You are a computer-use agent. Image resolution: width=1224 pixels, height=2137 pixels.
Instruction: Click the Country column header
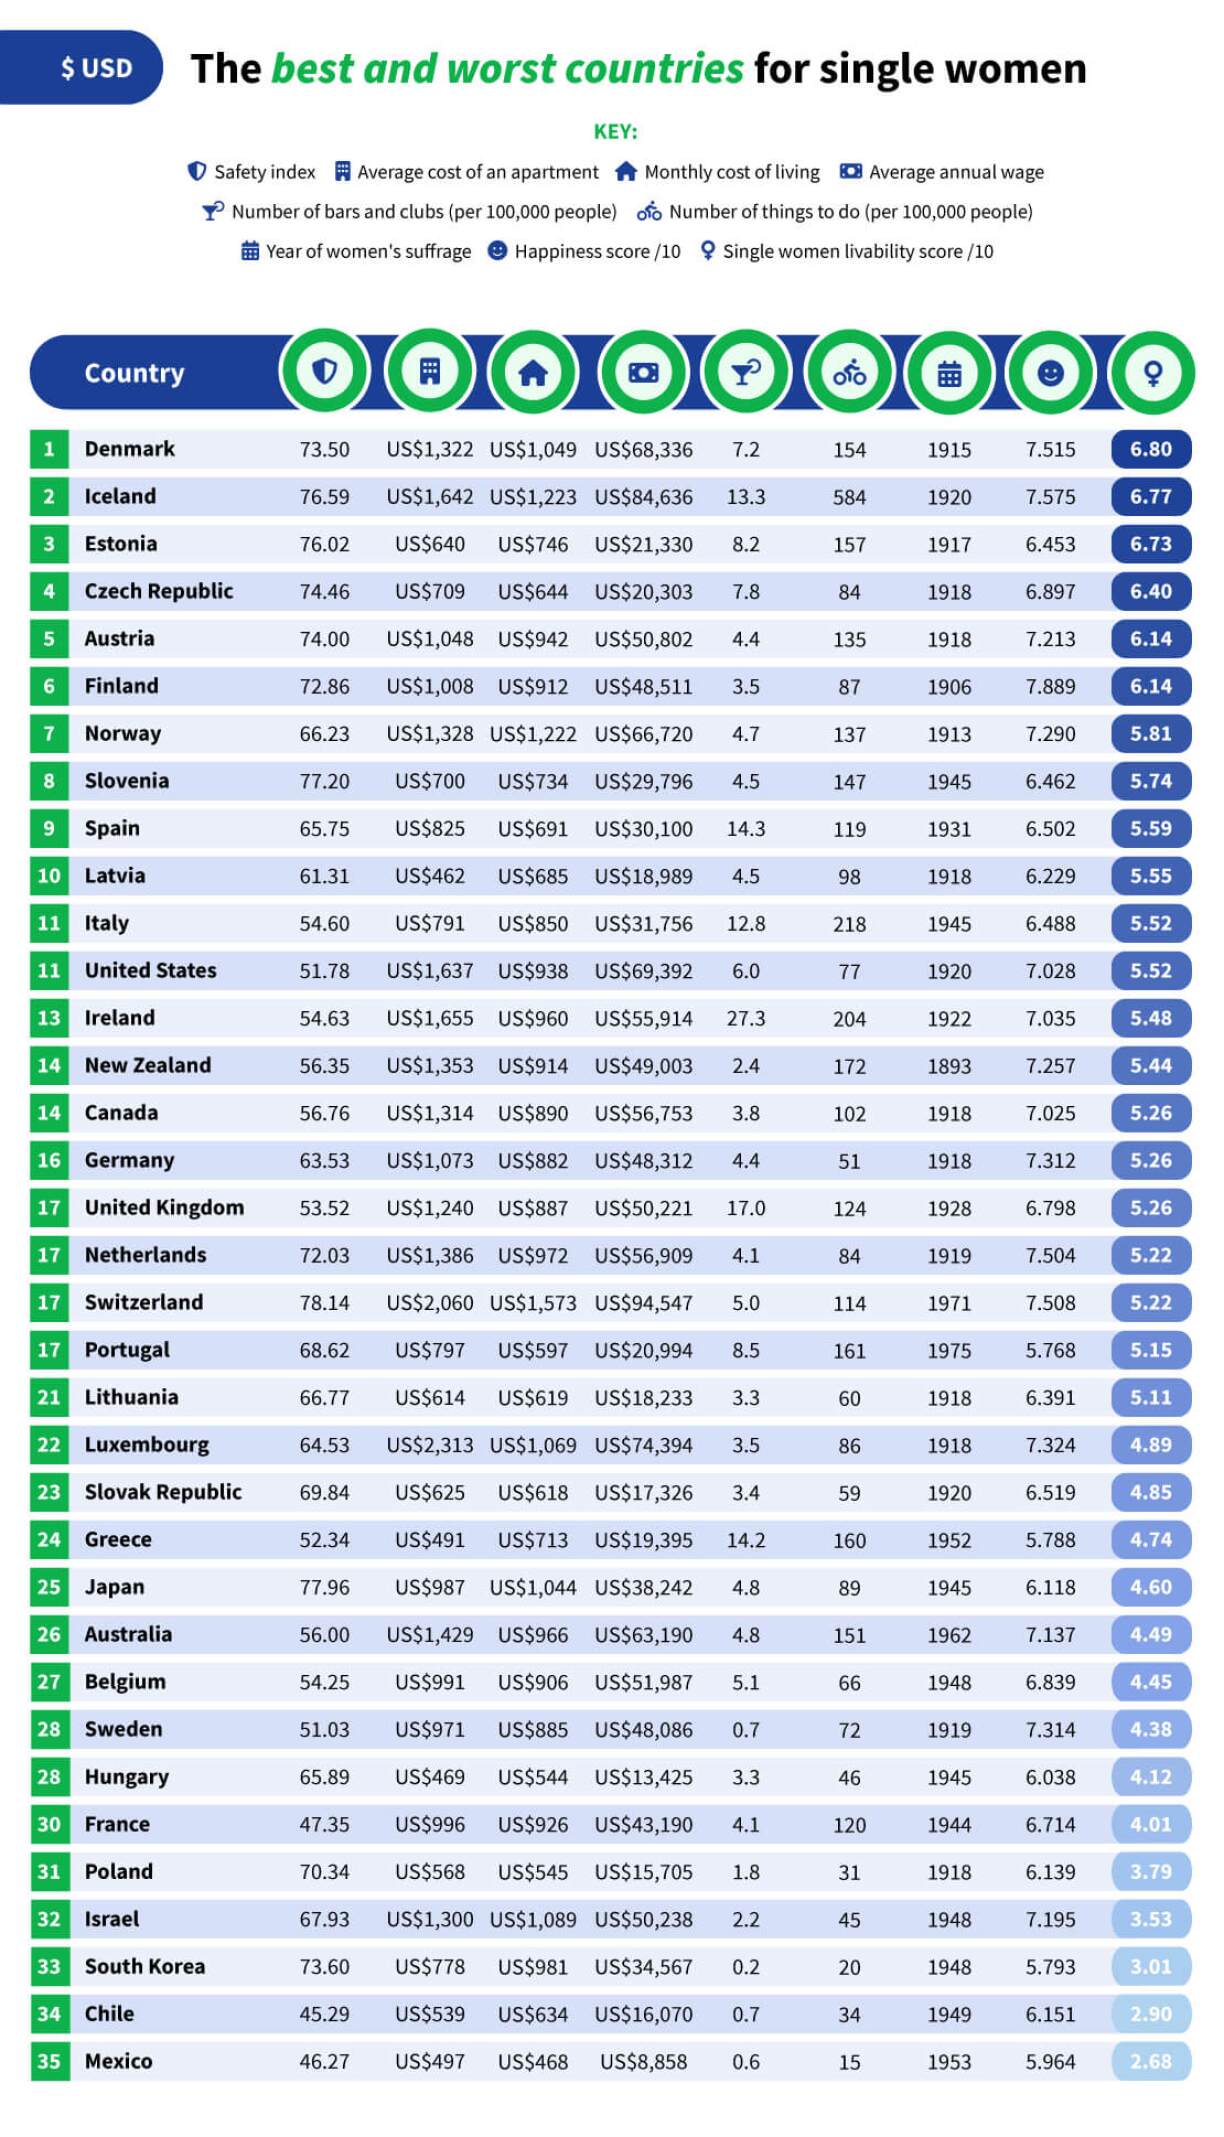pyautogui.click(x=134, y=373)
